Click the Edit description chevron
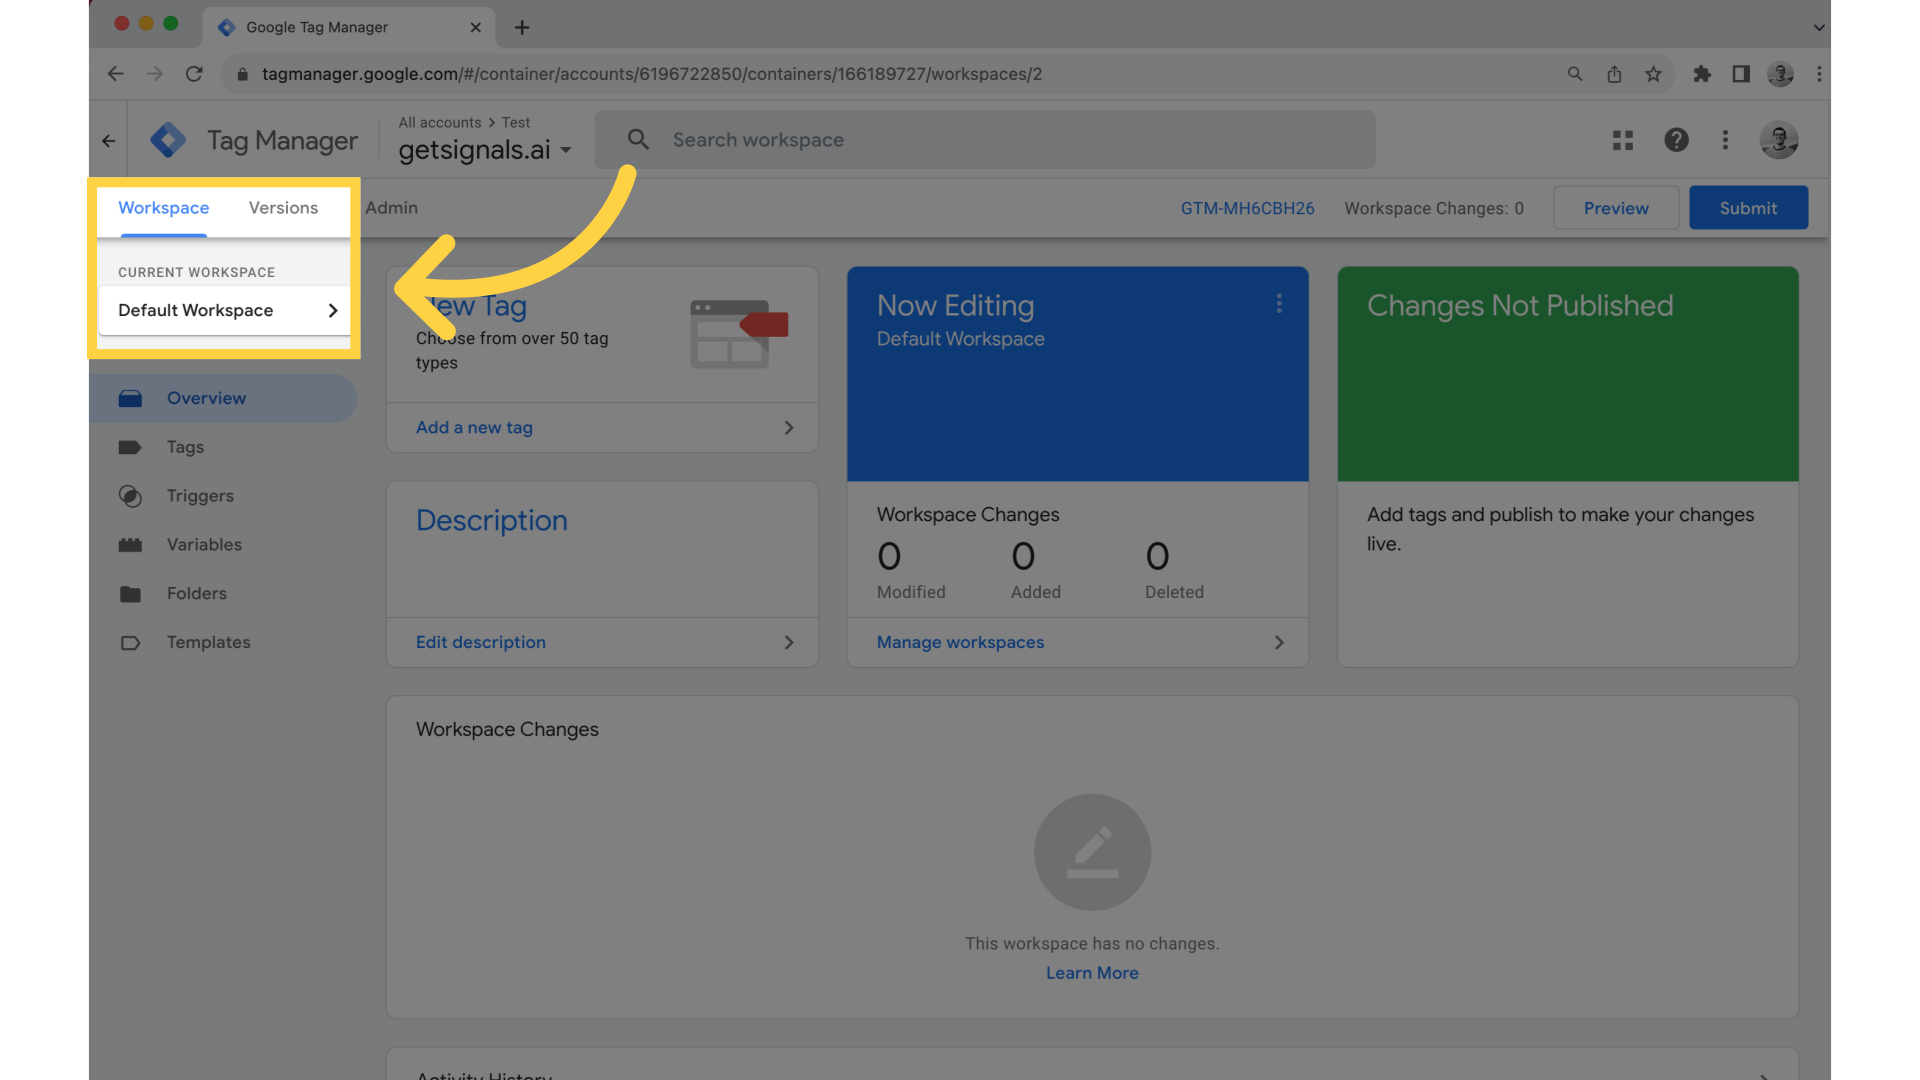1920x1080 pixels. pos(789,643)
